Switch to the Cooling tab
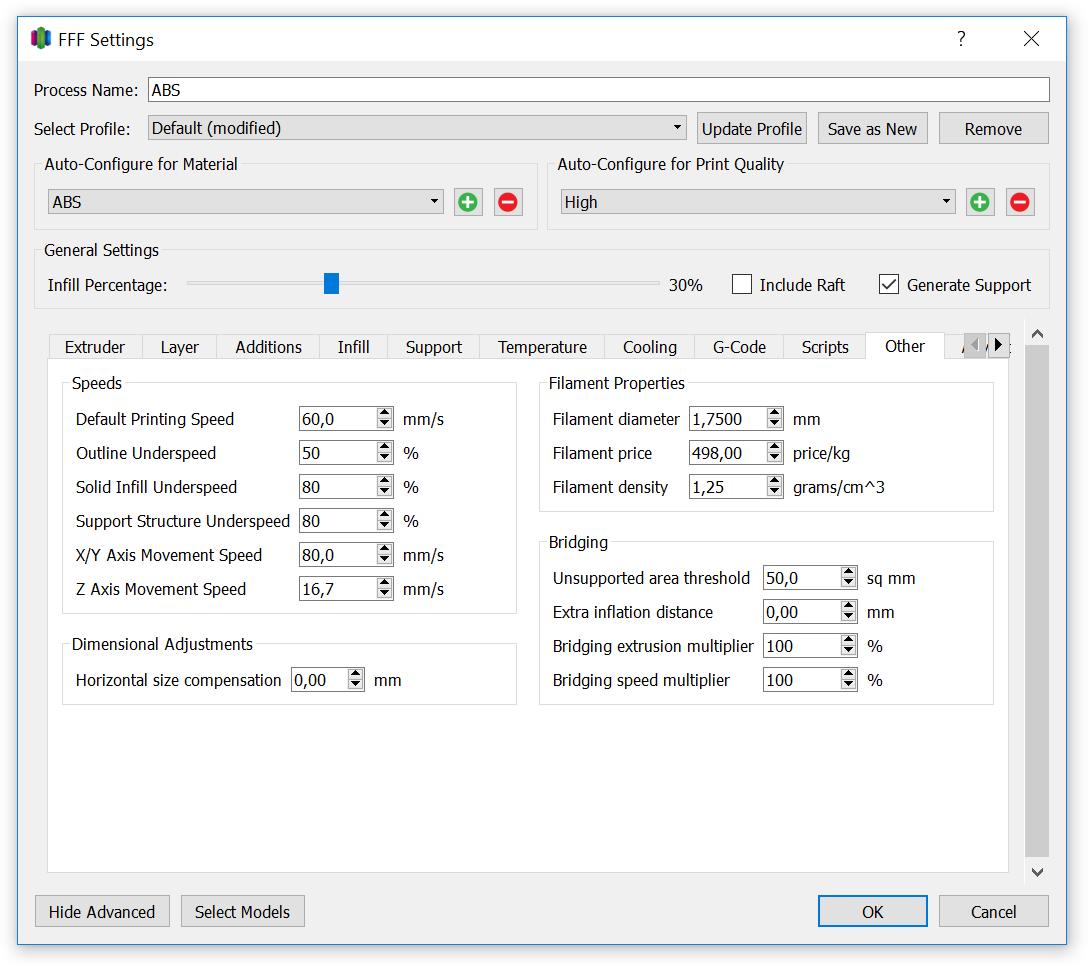The height and width of the screenshot is (967, 1088). tap(649, 347)
